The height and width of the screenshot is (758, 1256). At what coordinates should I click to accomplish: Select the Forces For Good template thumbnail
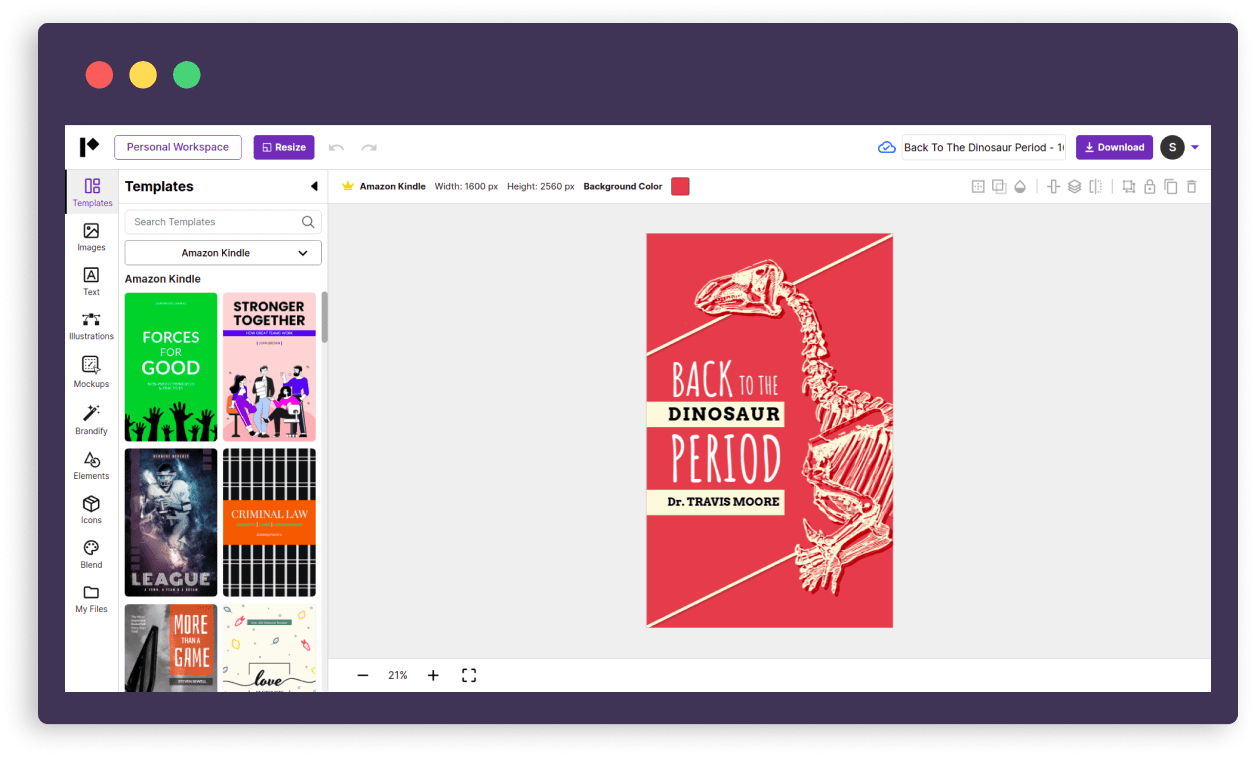coord(171,367)
